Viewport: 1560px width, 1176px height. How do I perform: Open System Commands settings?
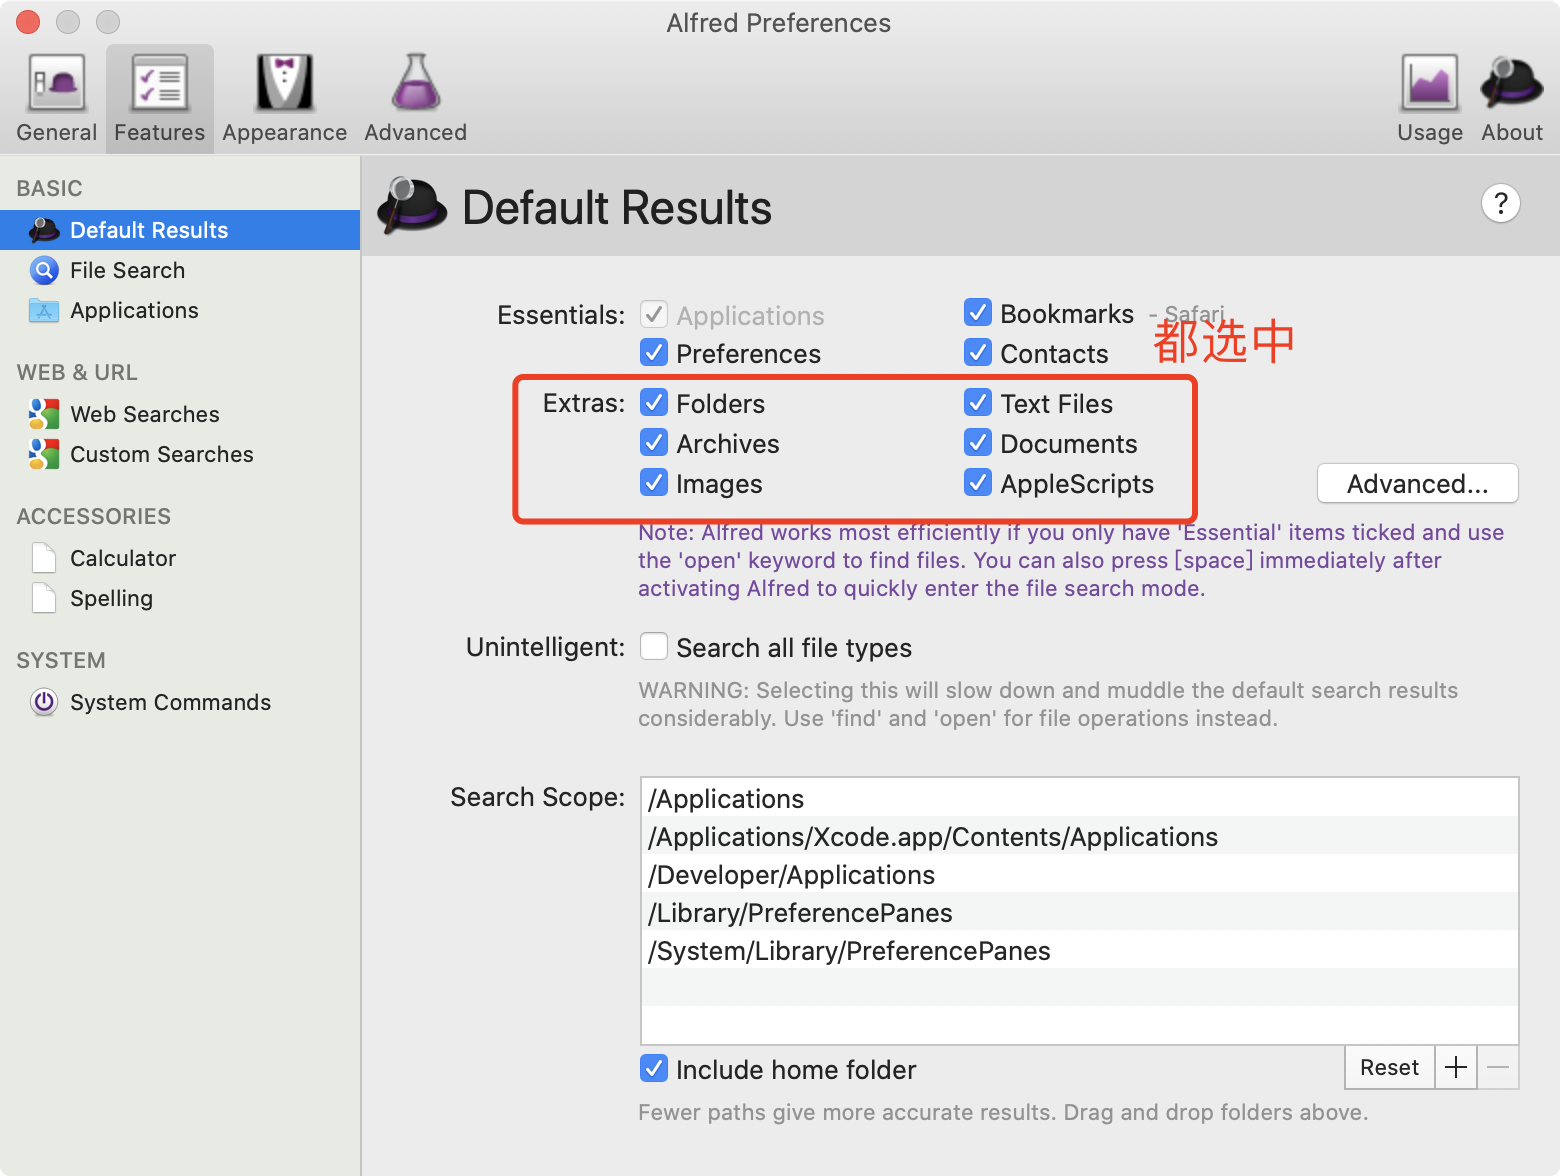click(x=180, y=702)
